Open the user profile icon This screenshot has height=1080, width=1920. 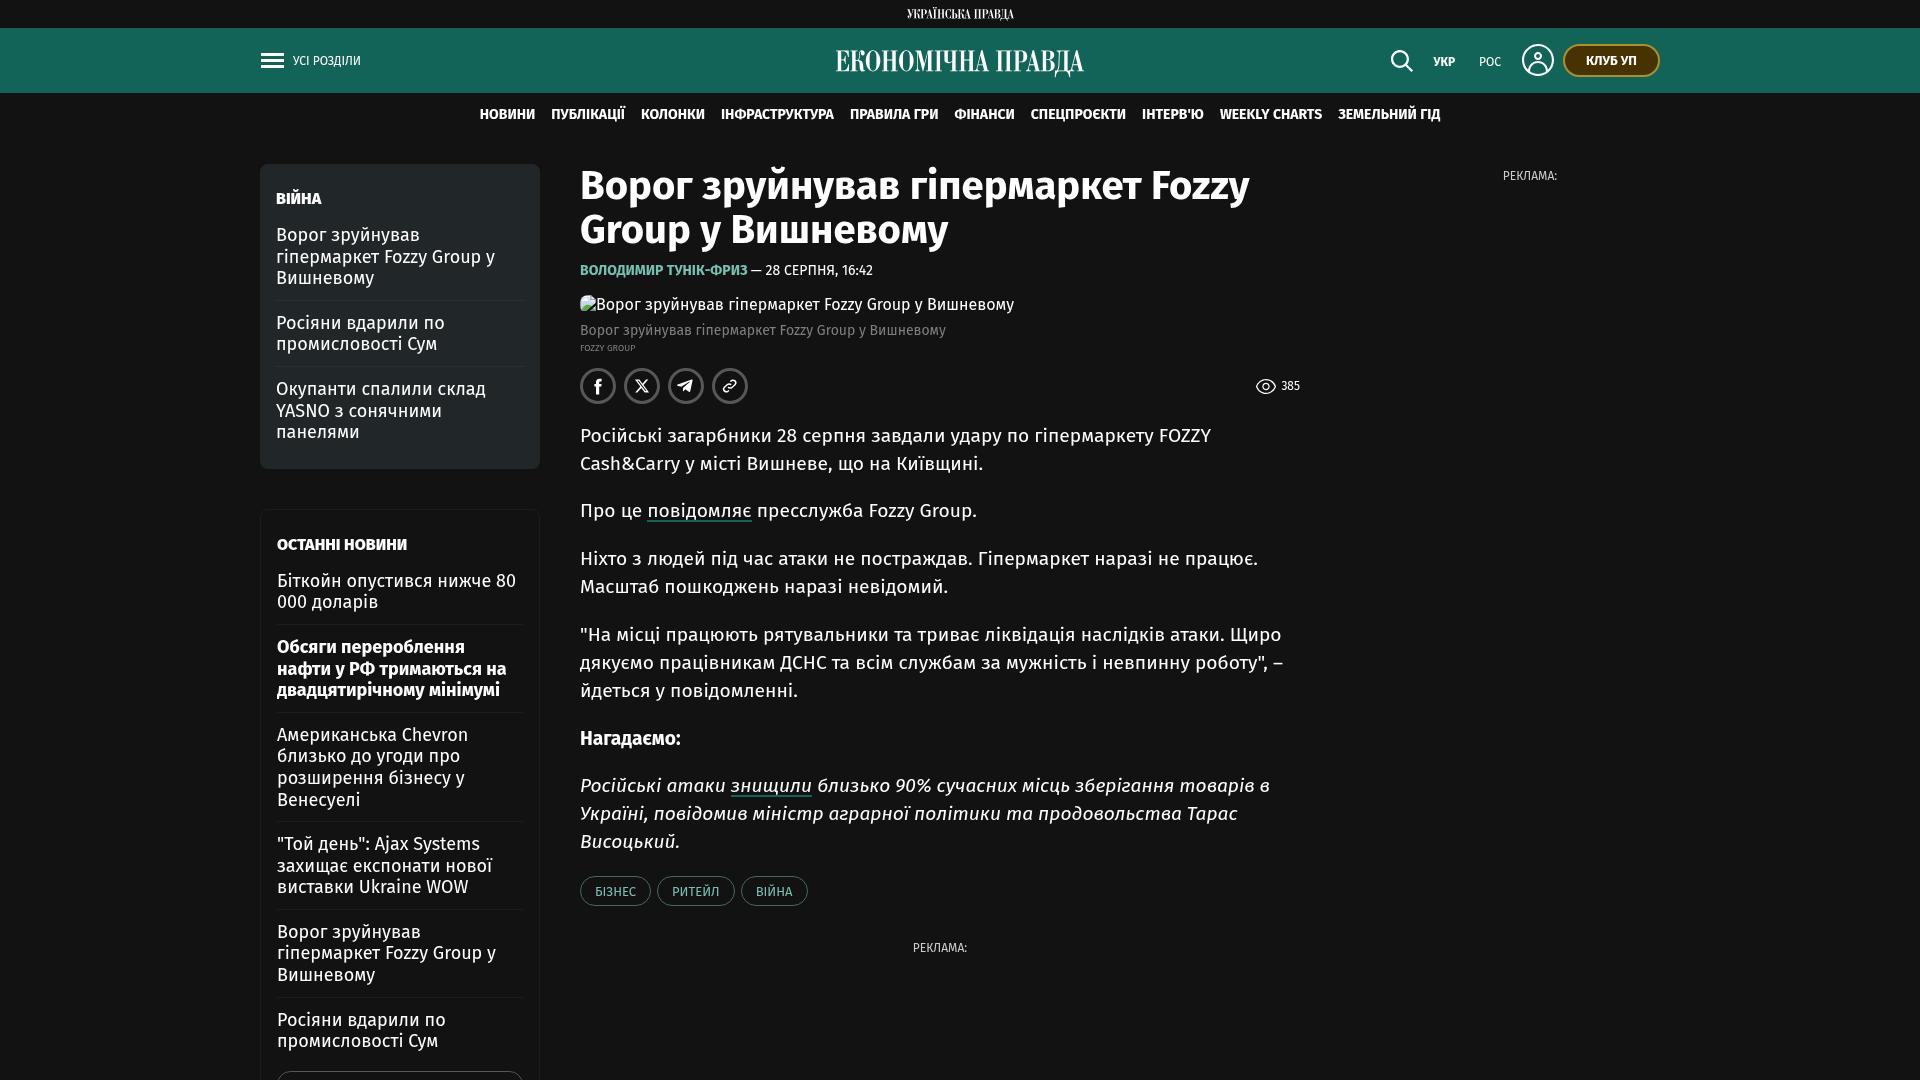point(1538,60)
